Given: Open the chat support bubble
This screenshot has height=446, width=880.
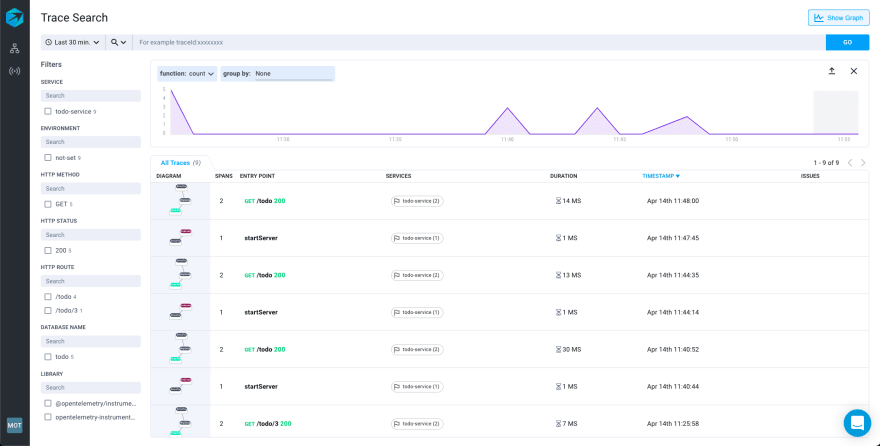Looking at the screenshot, I should pos(857,423).
